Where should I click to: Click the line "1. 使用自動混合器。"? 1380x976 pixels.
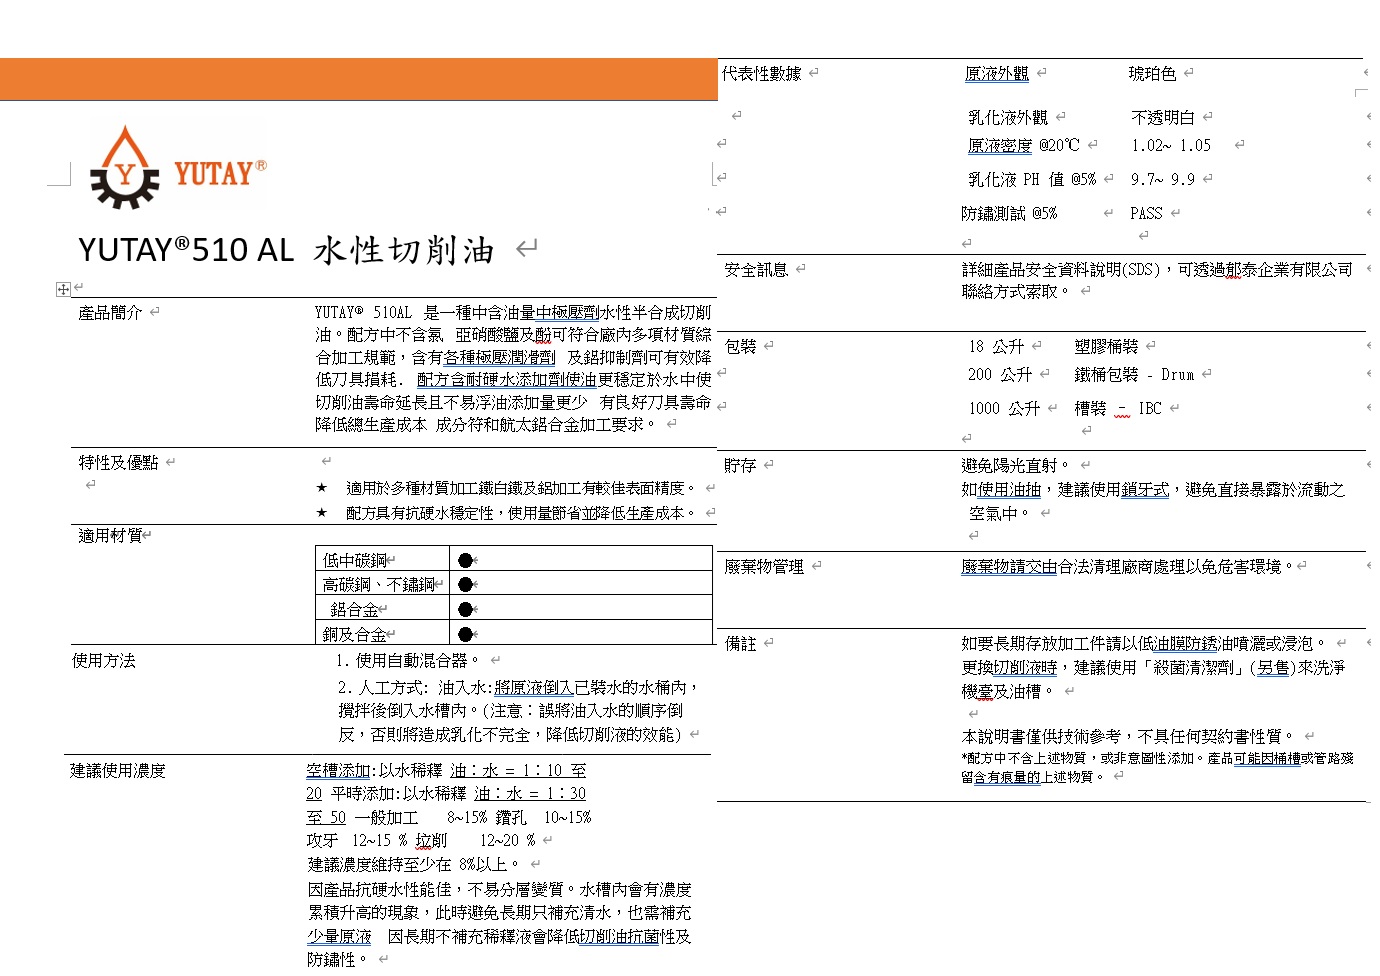408,660
